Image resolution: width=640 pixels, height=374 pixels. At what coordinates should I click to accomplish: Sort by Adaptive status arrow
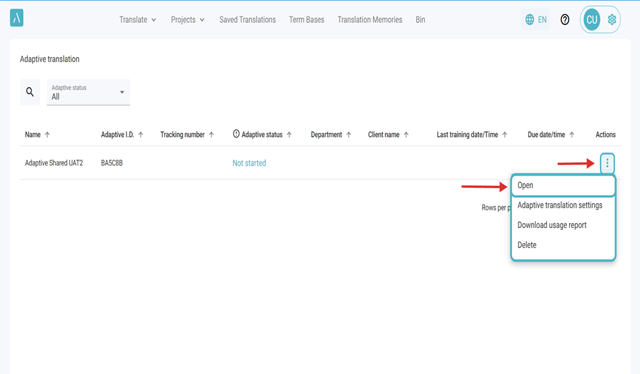[x=289, y=135]
